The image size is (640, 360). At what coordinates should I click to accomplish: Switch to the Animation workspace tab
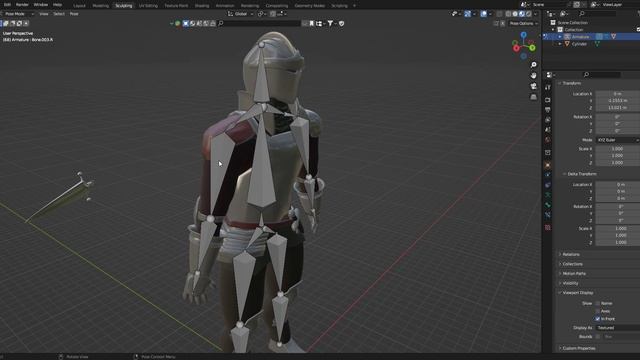point(225,6)
